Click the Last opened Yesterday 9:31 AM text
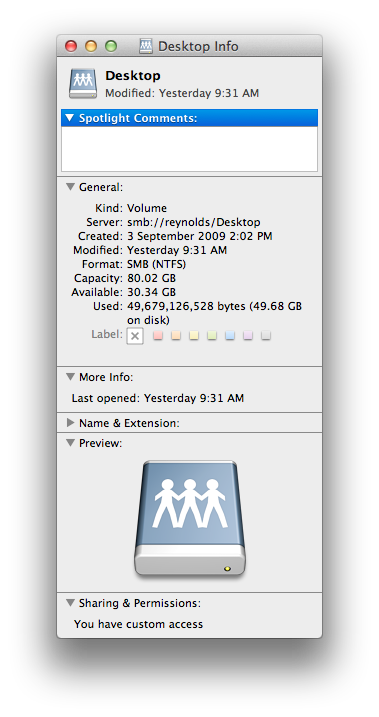The image size is (379, 717). 158,398
